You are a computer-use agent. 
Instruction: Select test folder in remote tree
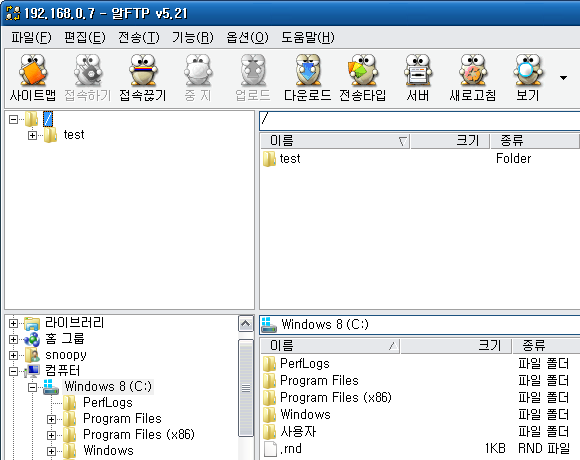[x=74, y=135]
